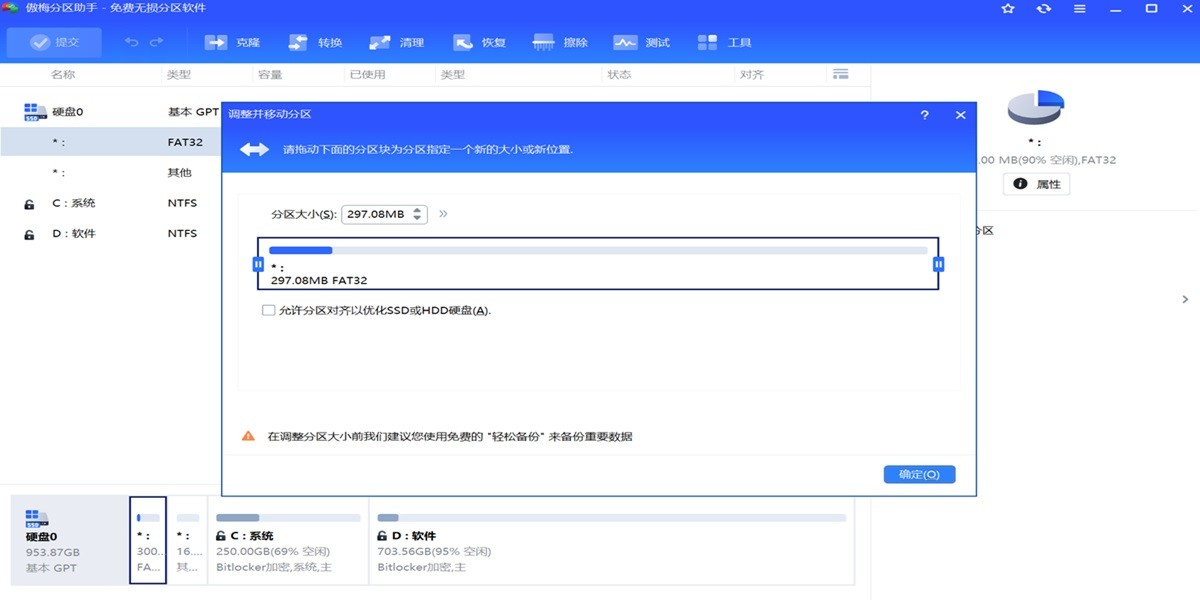Increase partition size using the up stepper arrow
This screenshot has width=1200, height=600.
[417, 208]
